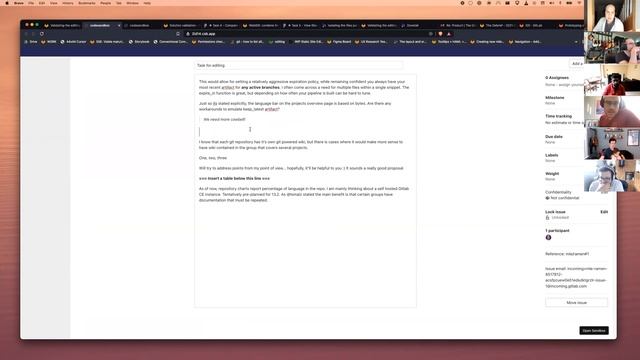Open the UX Research bookmark

(x=371, y=42)
